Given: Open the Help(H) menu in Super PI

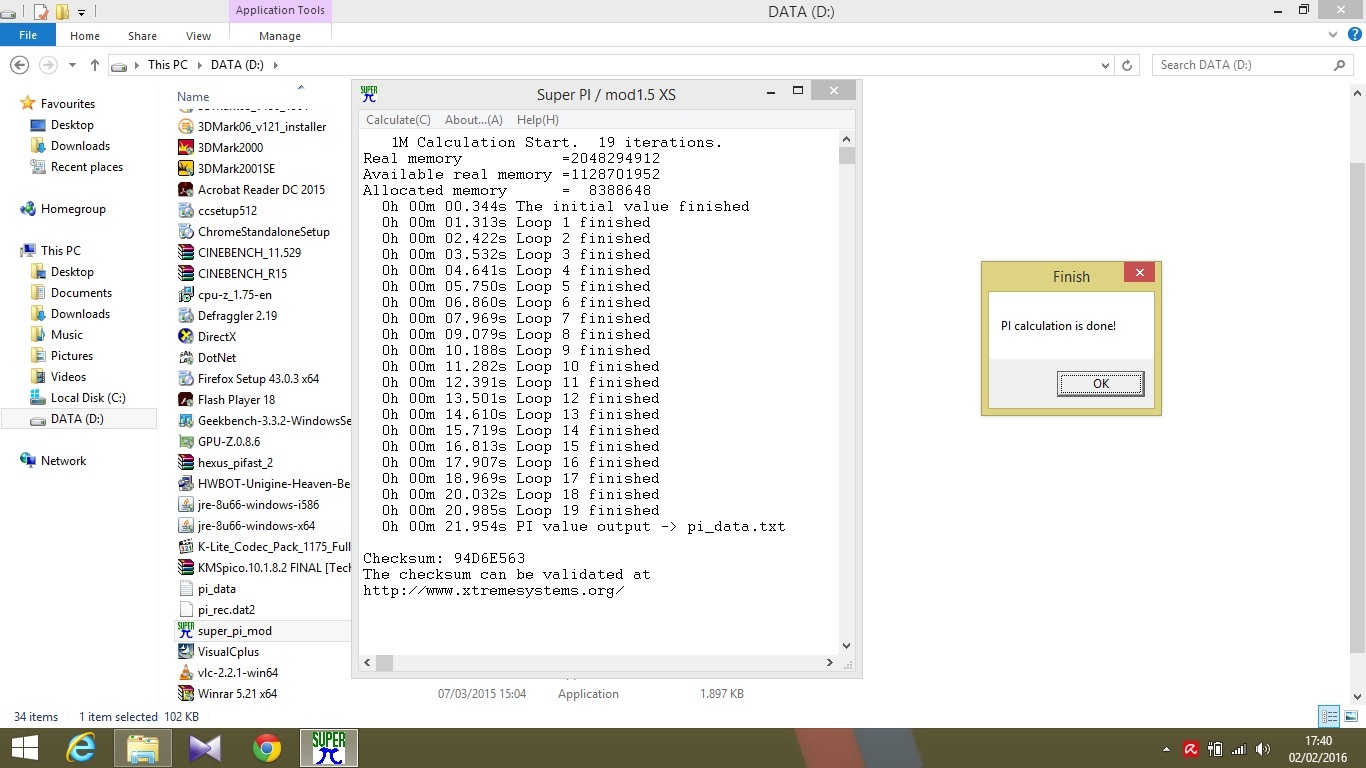Looking at the screenshot, I should coord(537,120).
